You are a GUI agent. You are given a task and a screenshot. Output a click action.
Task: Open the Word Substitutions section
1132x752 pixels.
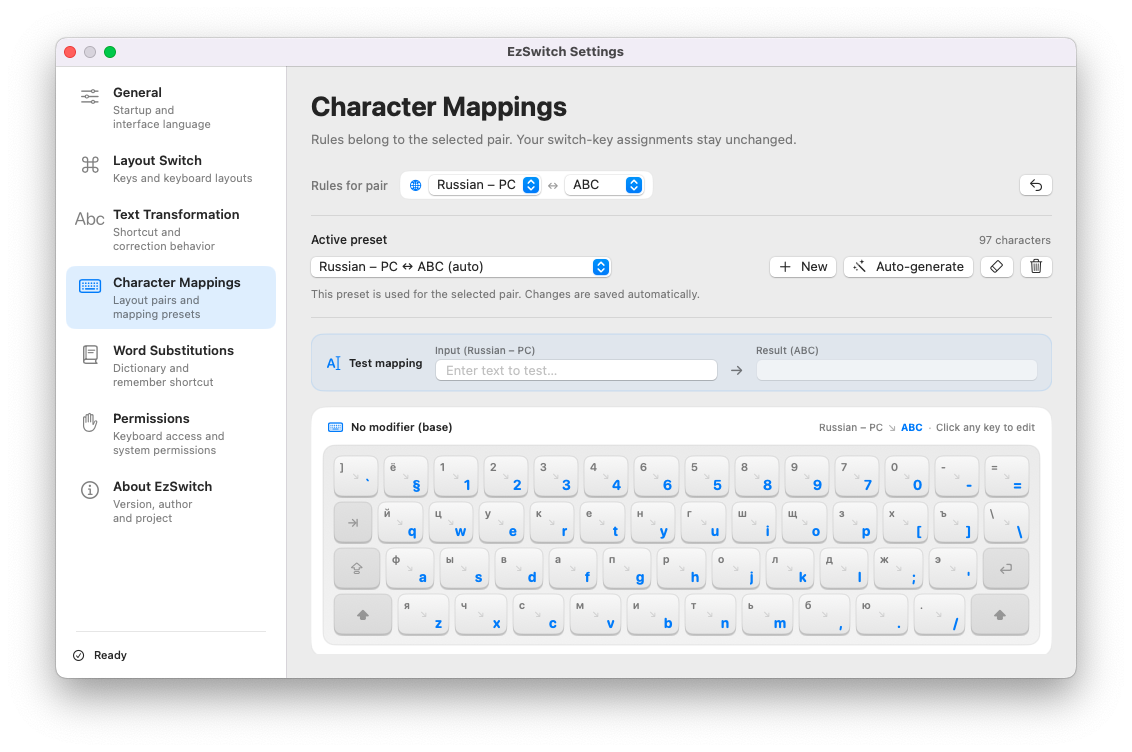pos(170,365)
